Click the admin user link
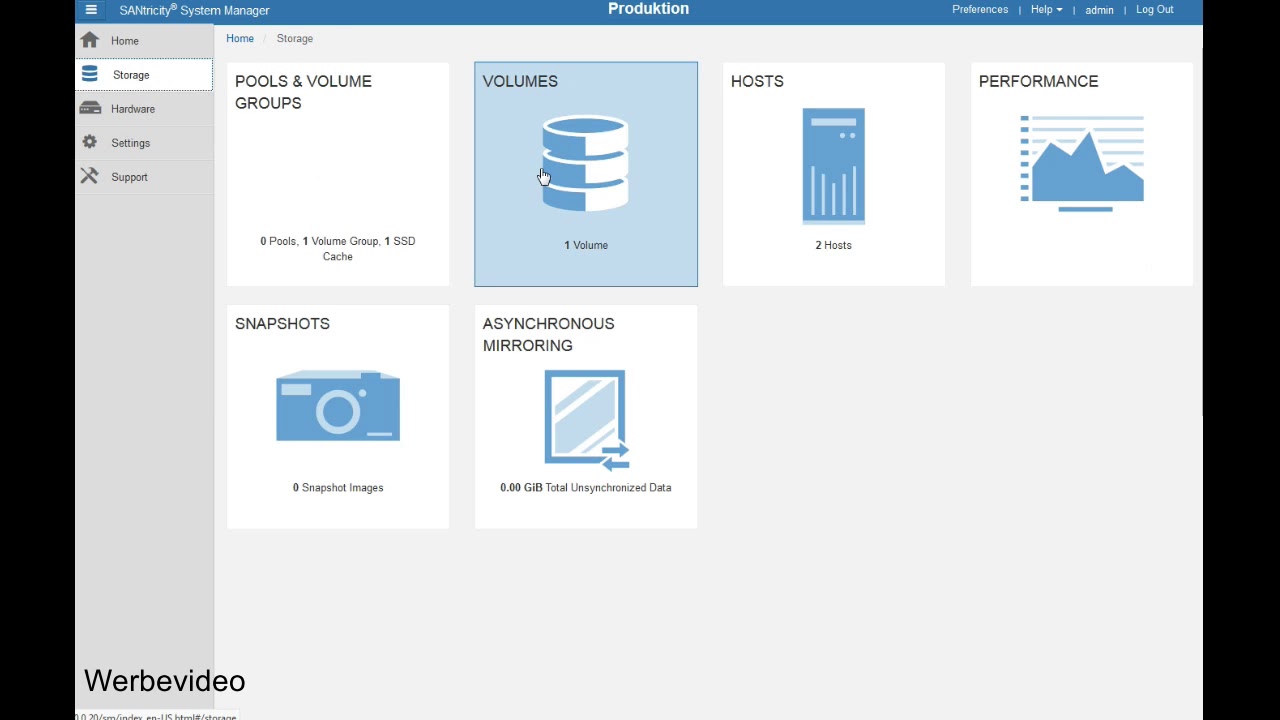This screenshot has height=720, width=1280. tap(1099, 10)
